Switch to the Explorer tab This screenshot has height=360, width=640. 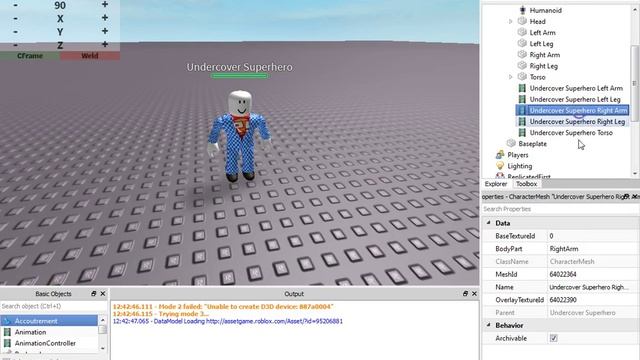click(x=496, y=184)
